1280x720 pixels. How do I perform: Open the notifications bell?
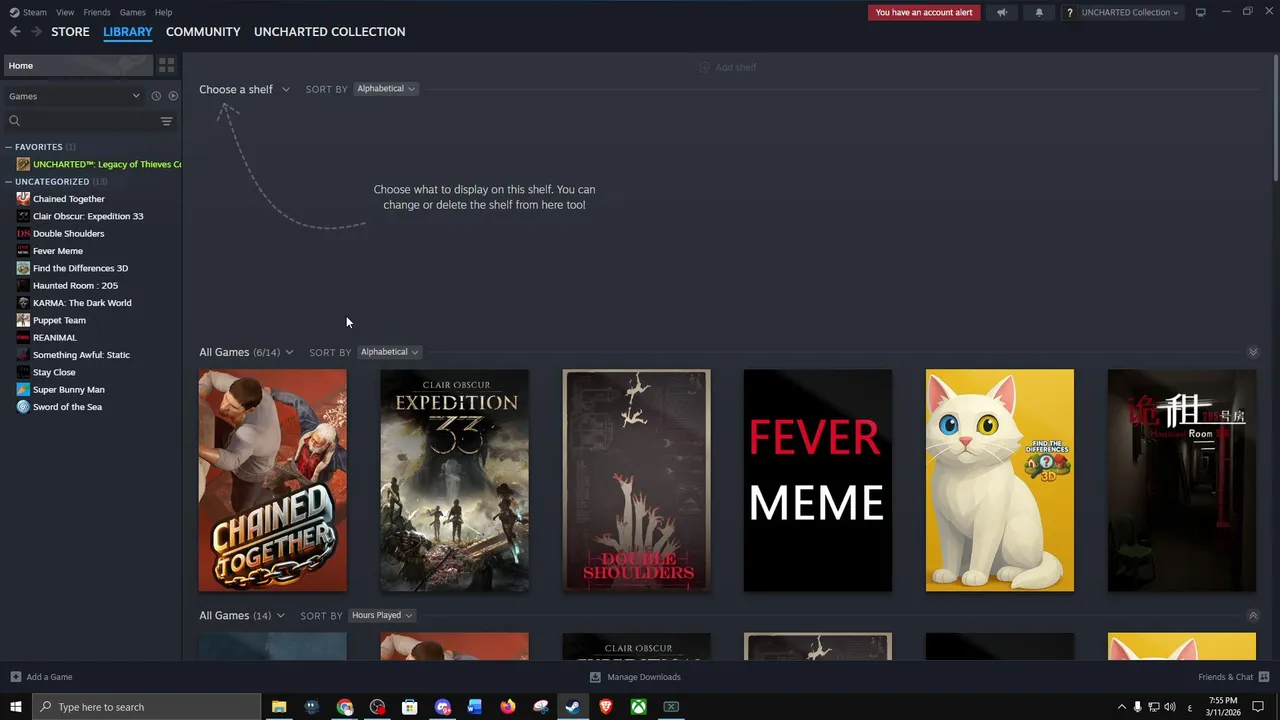1039,12
